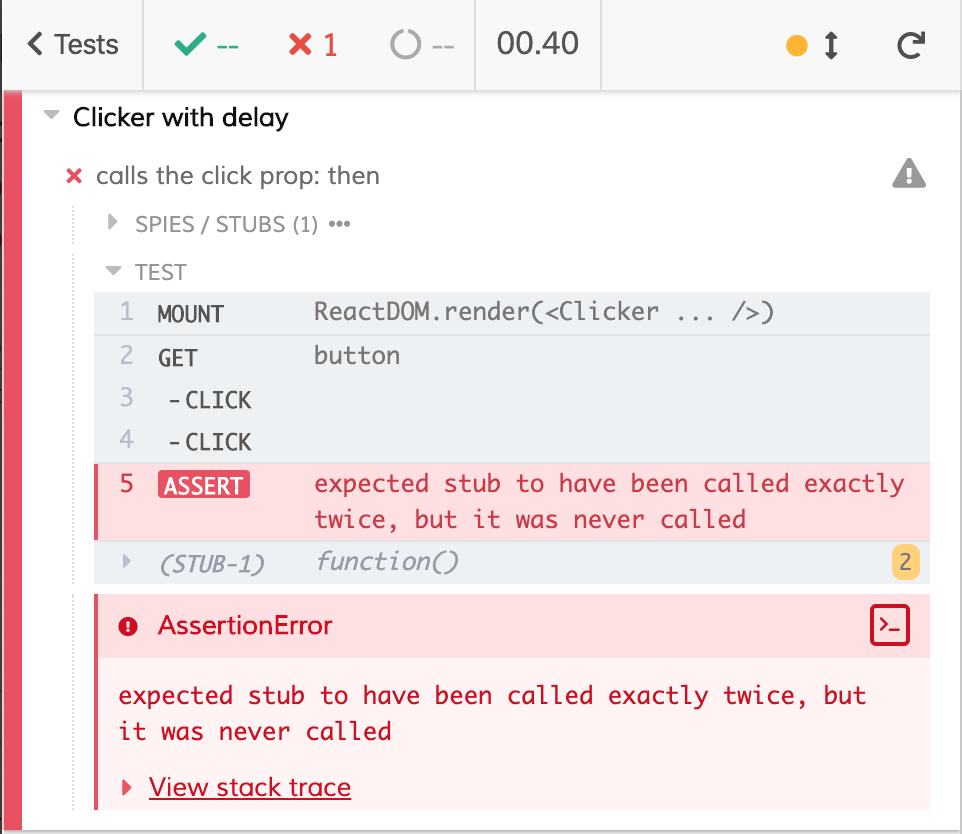Select the failed test titled calls the click prop

coord(238,176)
